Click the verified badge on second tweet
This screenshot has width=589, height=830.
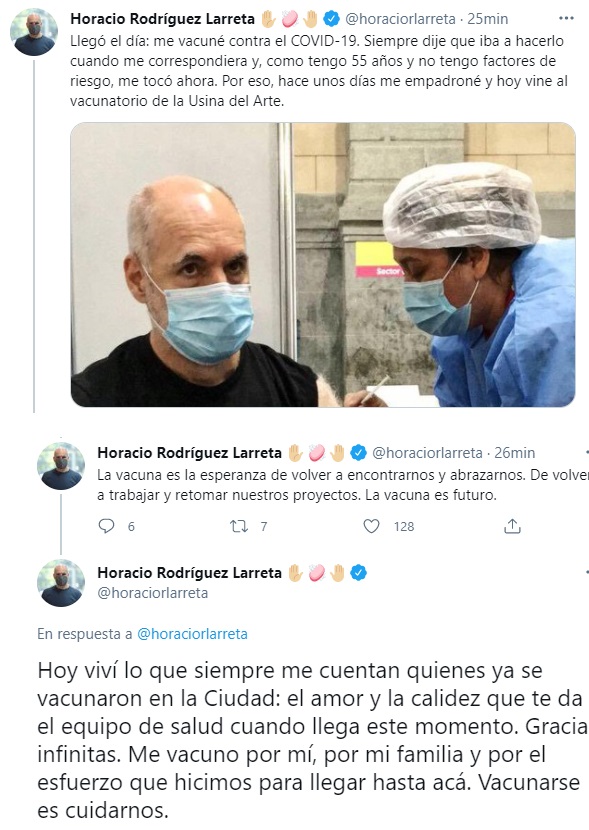(x=359, y=453)
